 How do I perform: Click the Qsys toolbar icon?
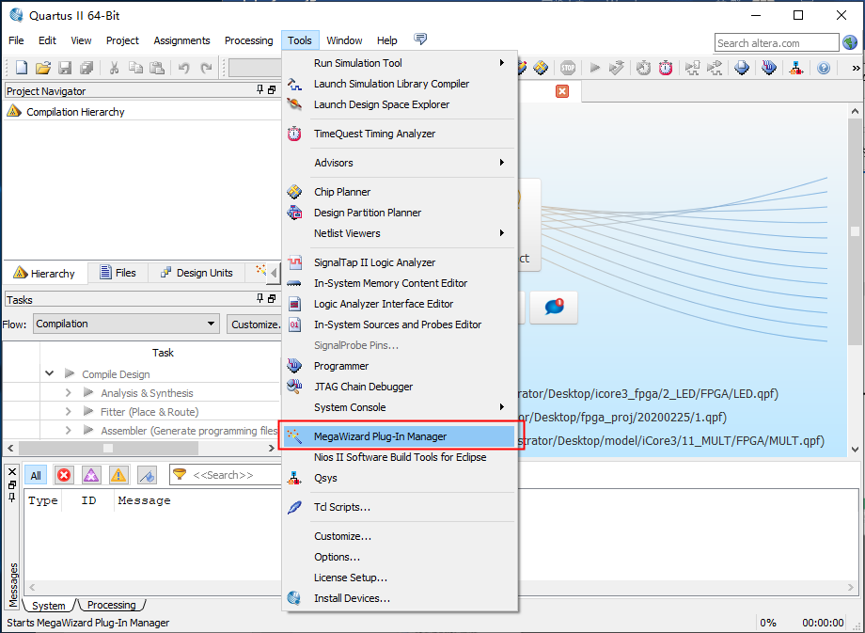(x=795, y=68)
